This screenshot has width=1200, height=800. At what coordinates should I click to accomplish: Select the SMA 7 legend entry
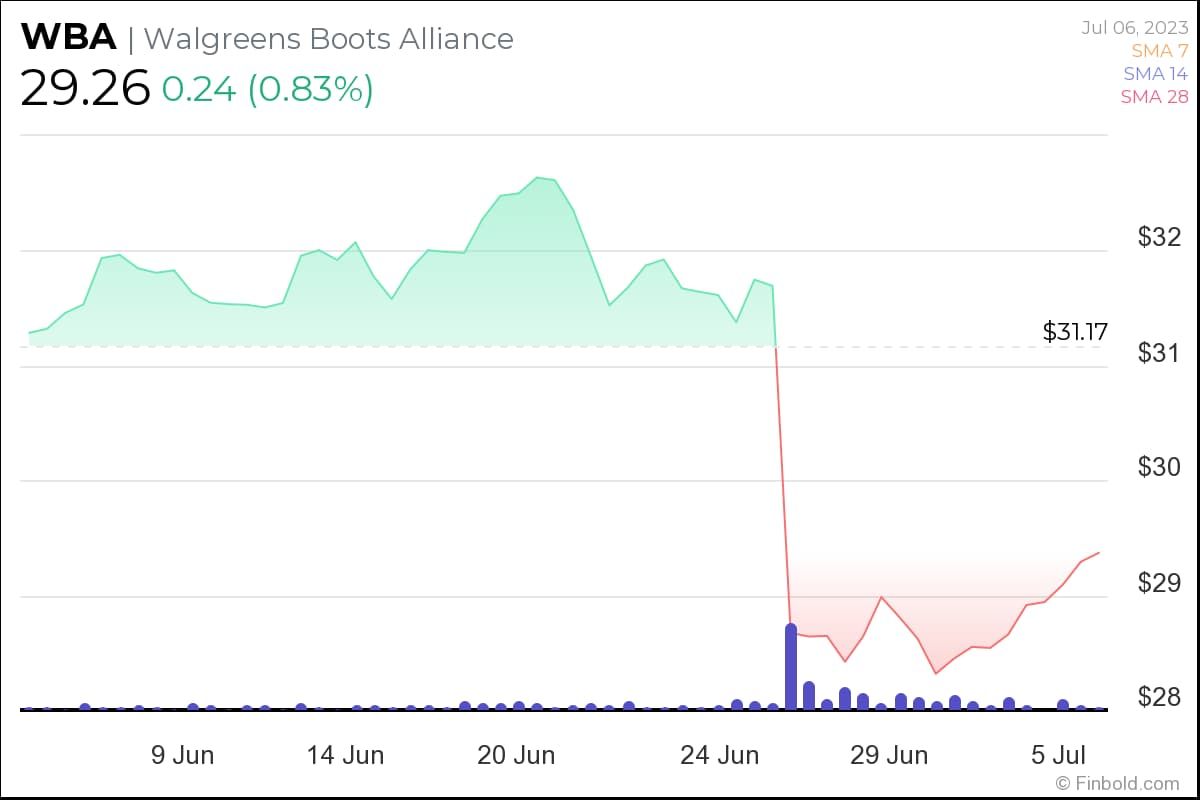click(x=1160, y=50)
